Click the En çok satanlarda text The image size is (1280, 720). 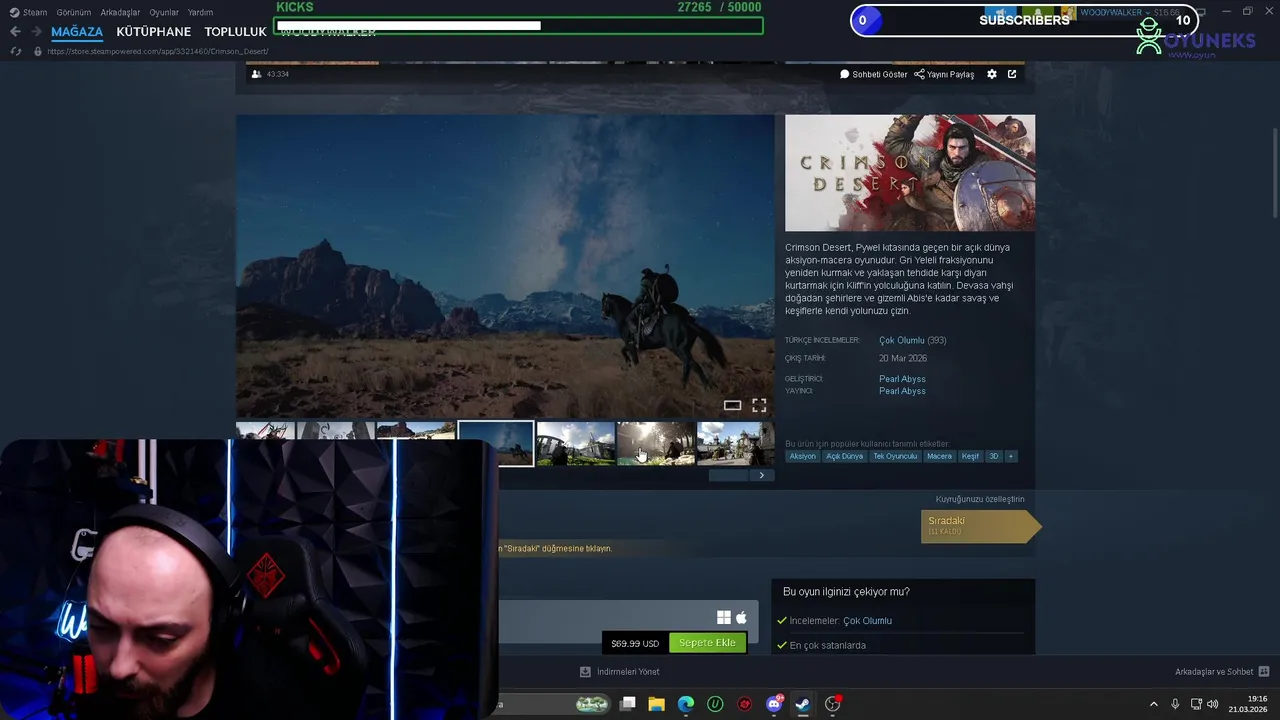827,646
